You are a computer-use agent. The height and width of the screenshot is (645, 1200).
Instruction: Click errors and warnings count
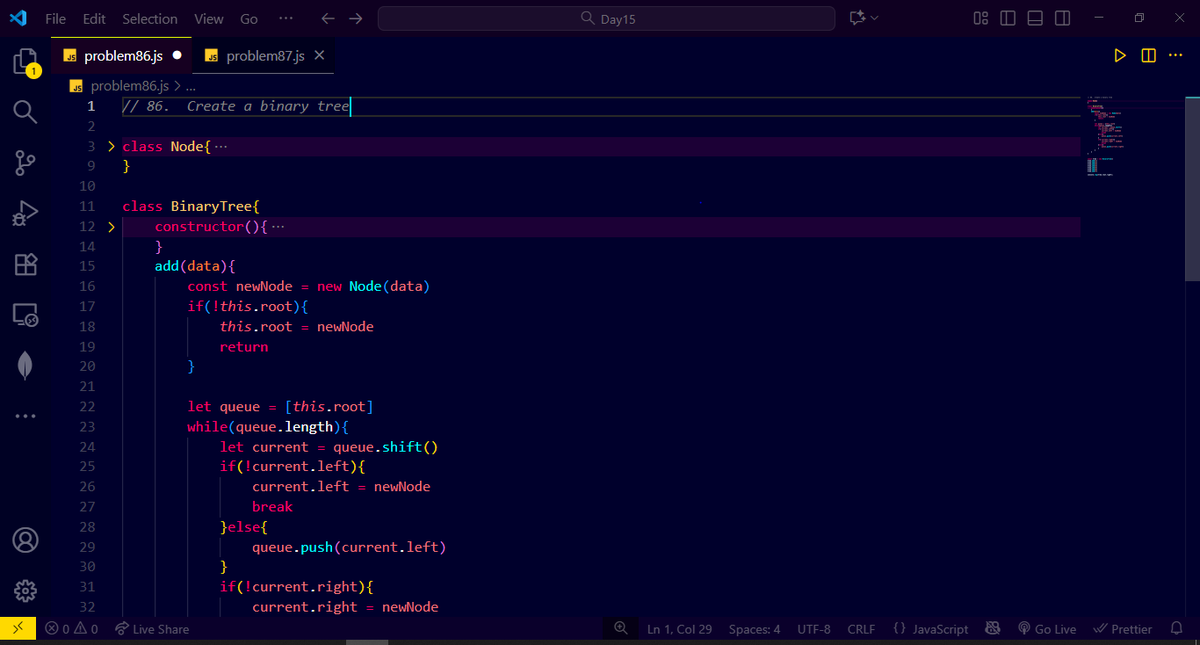(71, 629)
